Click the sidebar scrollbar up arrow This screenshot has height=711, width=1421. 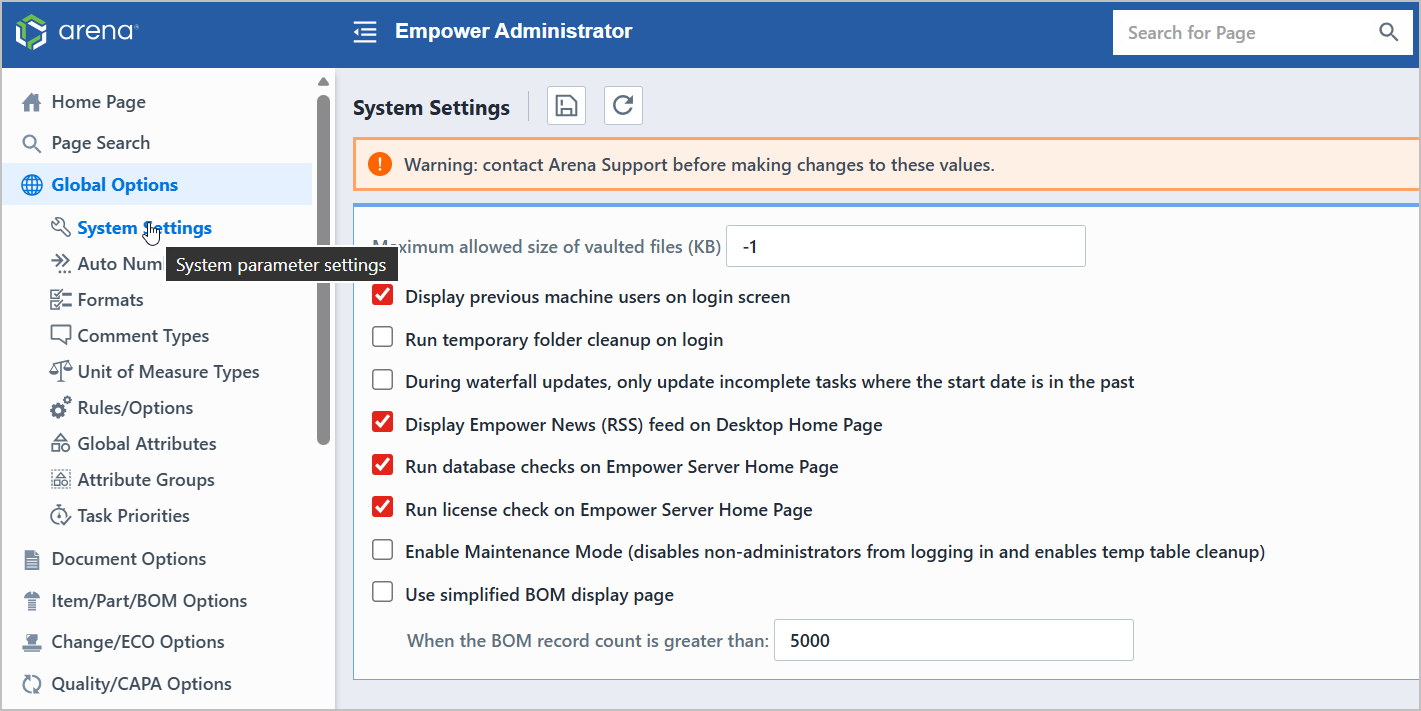pyautogui.click(x=323, y=82)
